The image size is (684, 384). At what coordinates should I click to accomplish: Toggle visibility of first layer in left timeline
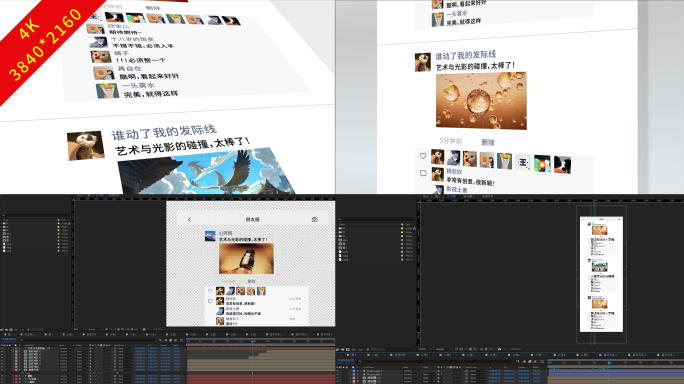pos(3,348)
